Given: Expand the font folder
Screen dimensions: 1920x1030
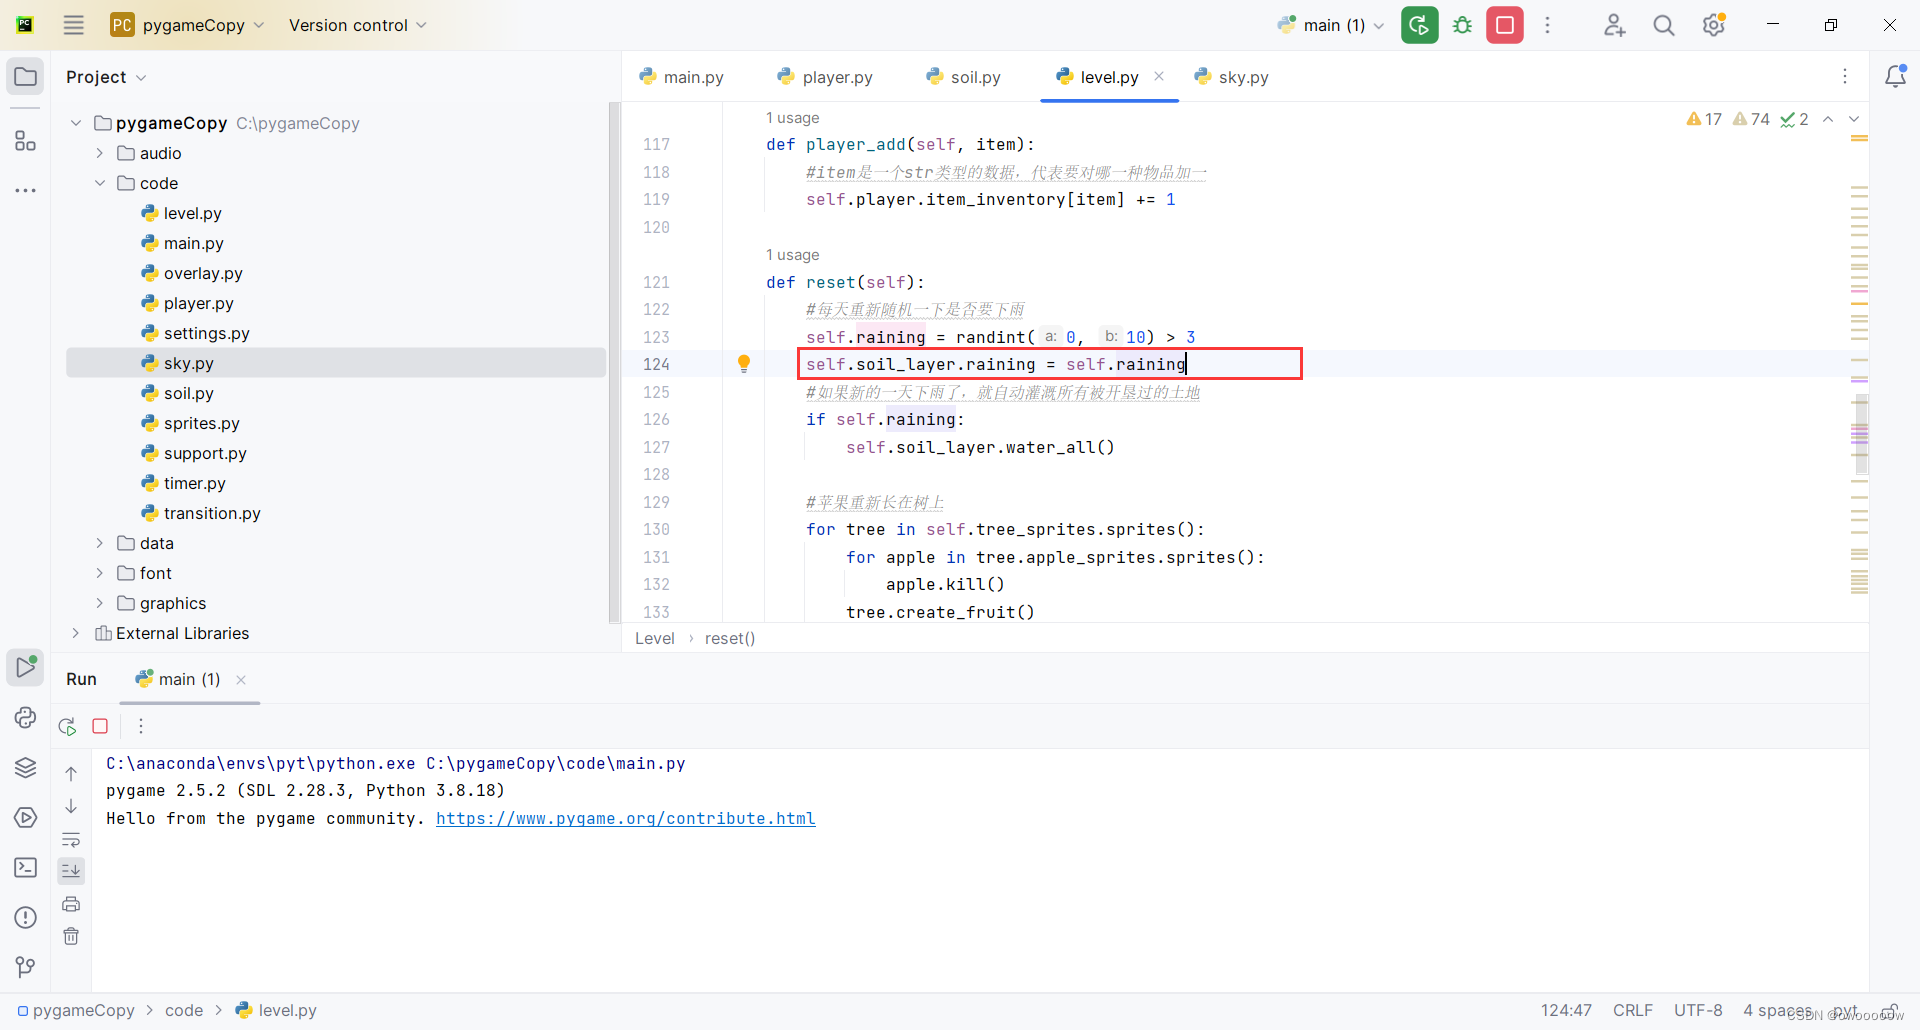Looking at the screenshot, I should 99,573.
